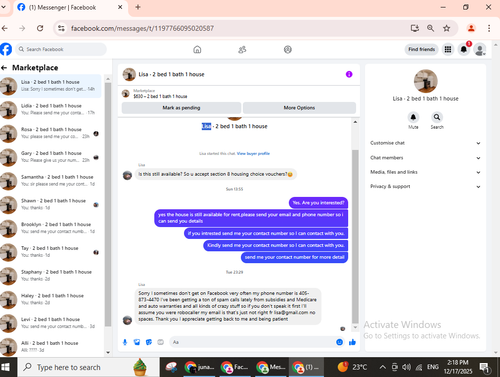Image resolution: width=500 pixels, height=377 pixels.
Task: Go back from Marketplace with arrow
Action: (x=4, y=68)
